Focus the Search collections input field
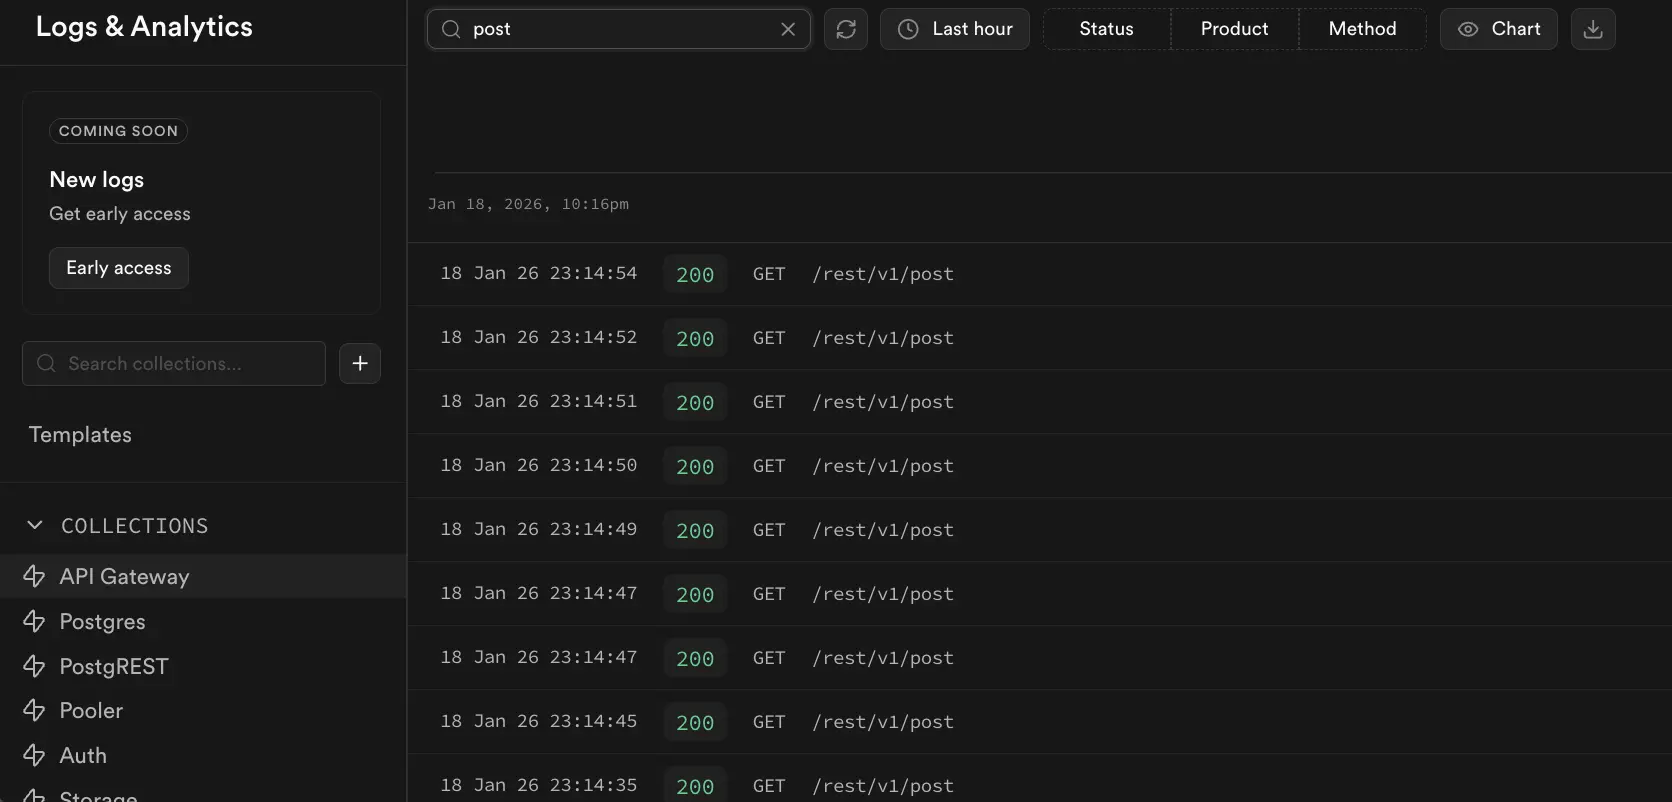Screen dimensions: 1672x802 point(185,363)
